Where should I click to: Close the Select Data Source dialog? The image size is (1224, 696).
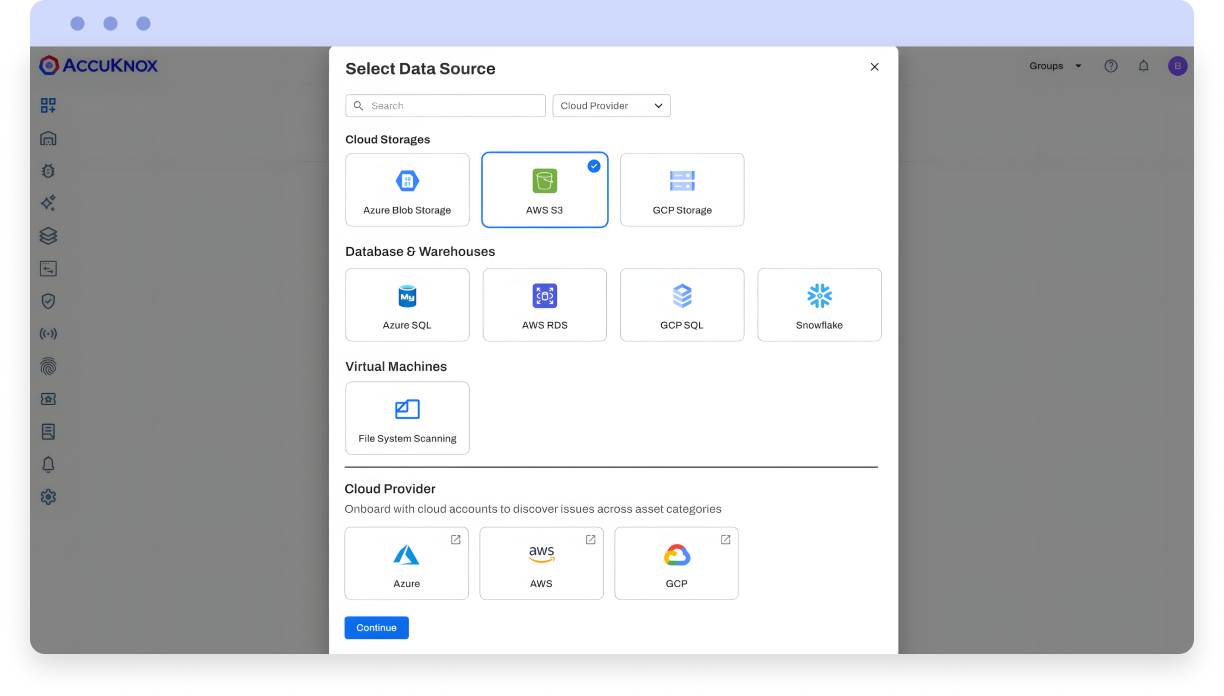tap(875, 67)
